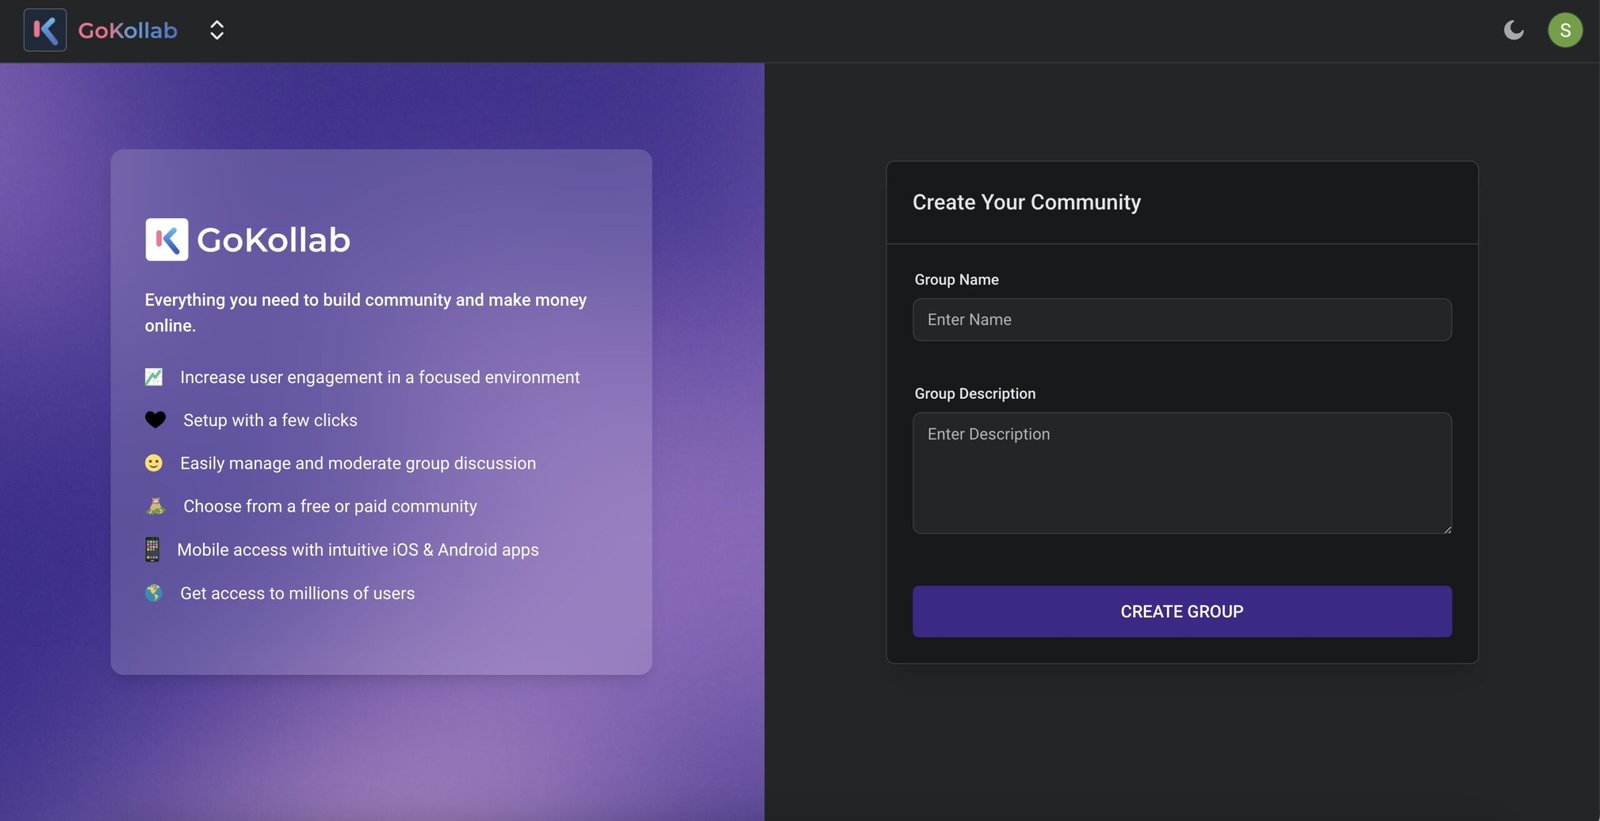The width and height of the screenshot is (1600, 821).
Task: Open the community switcher chevron arrows
Action: (216, 30)
